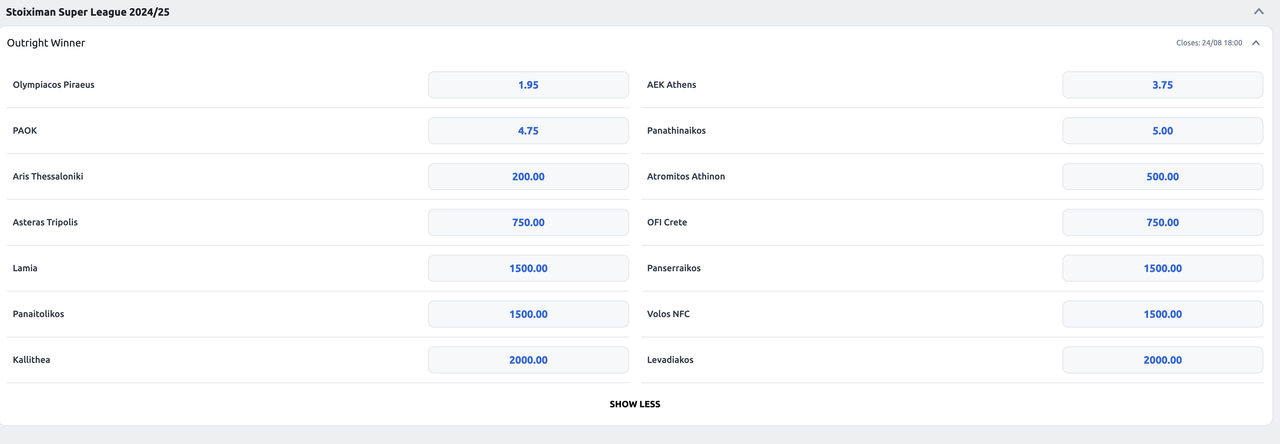Click the Closes: 24/08 18:00 label

coord(1209,43)
